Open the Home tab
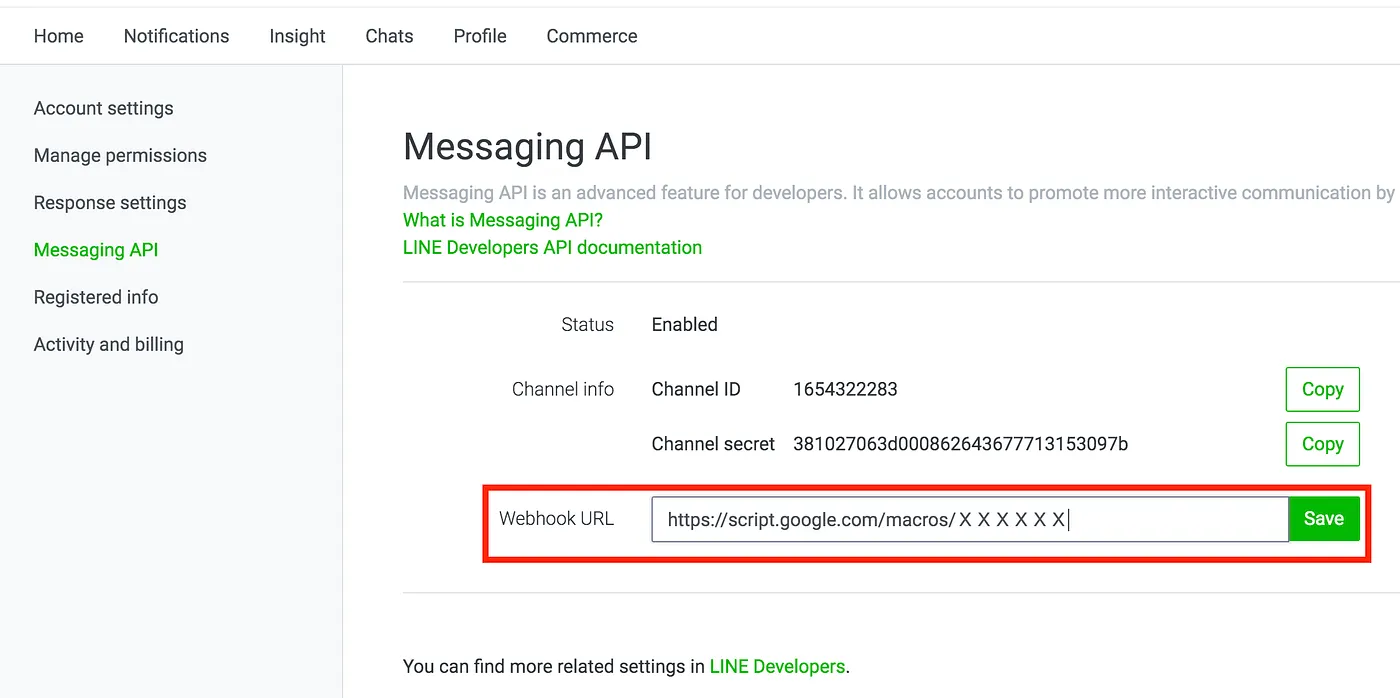1400x698 pixels. pyautogui.click(x=59, y=36)
